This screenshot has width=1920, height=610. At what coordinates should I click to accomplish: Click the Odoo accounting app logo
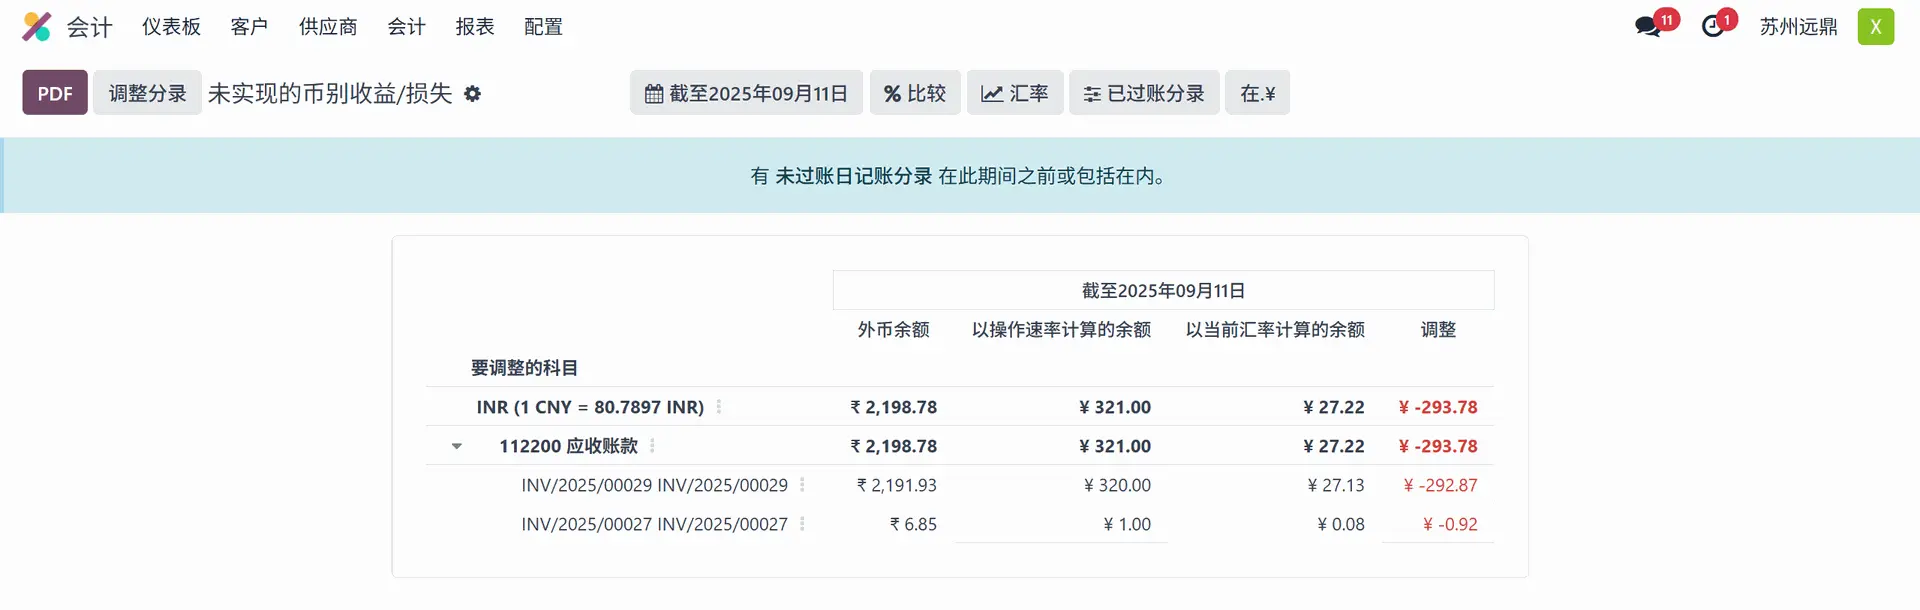[37, 27]
